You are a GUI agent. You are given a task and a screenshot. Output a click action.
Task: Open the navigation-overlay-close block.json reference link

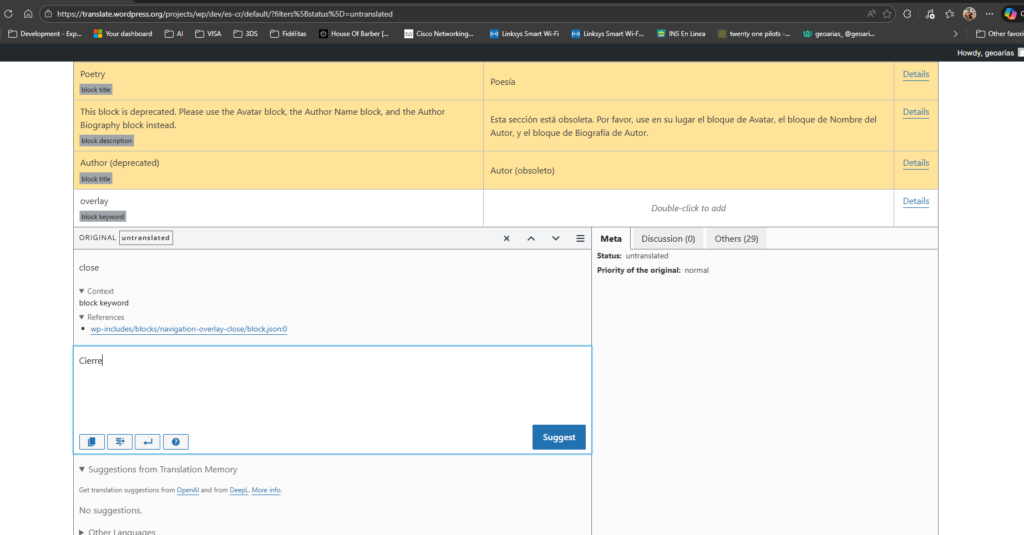[x=188, y=329]
